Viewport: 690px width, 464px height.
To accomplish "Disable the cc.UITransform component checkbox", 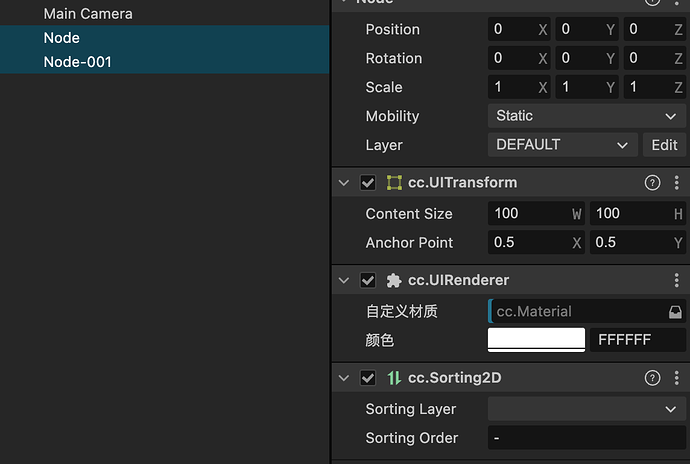I will coord(368,183).
